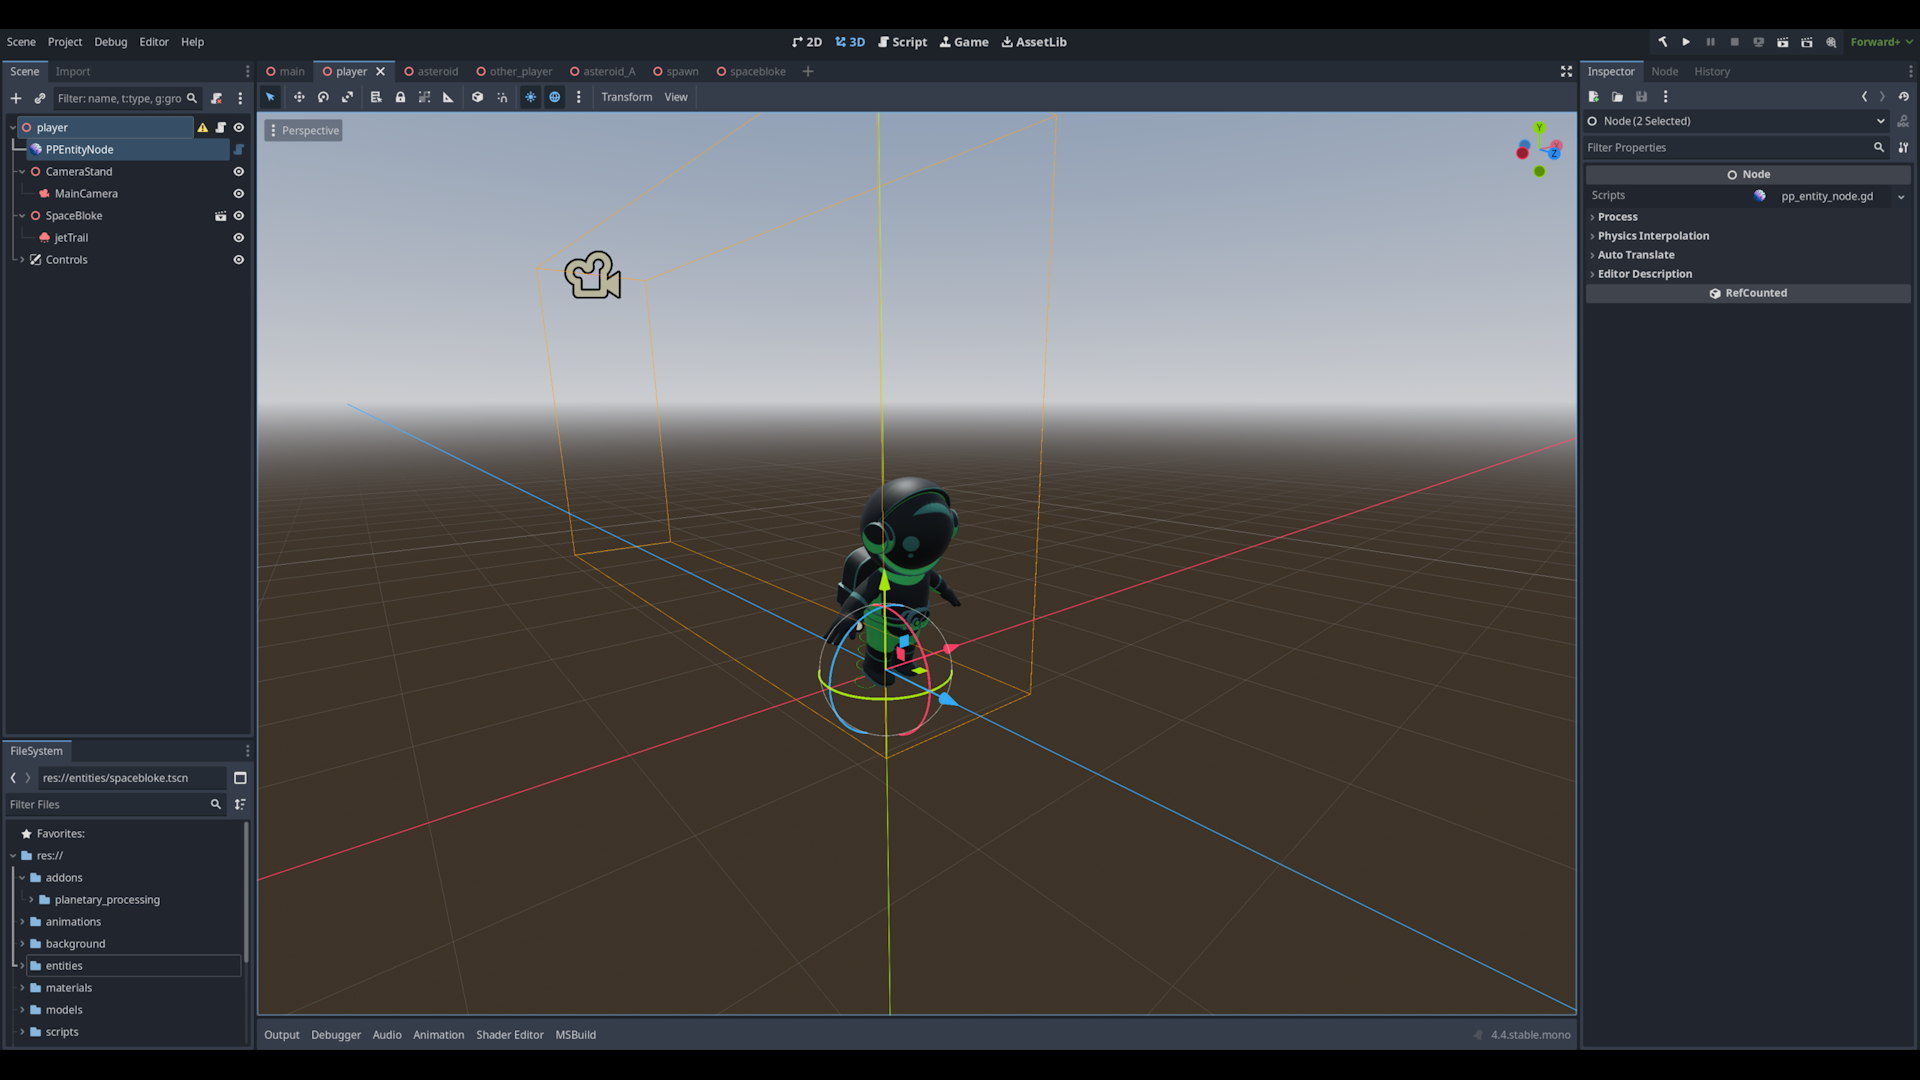Open the Forward+ renderer dropdown
1920x1080 pixels.
point(1881,42)
